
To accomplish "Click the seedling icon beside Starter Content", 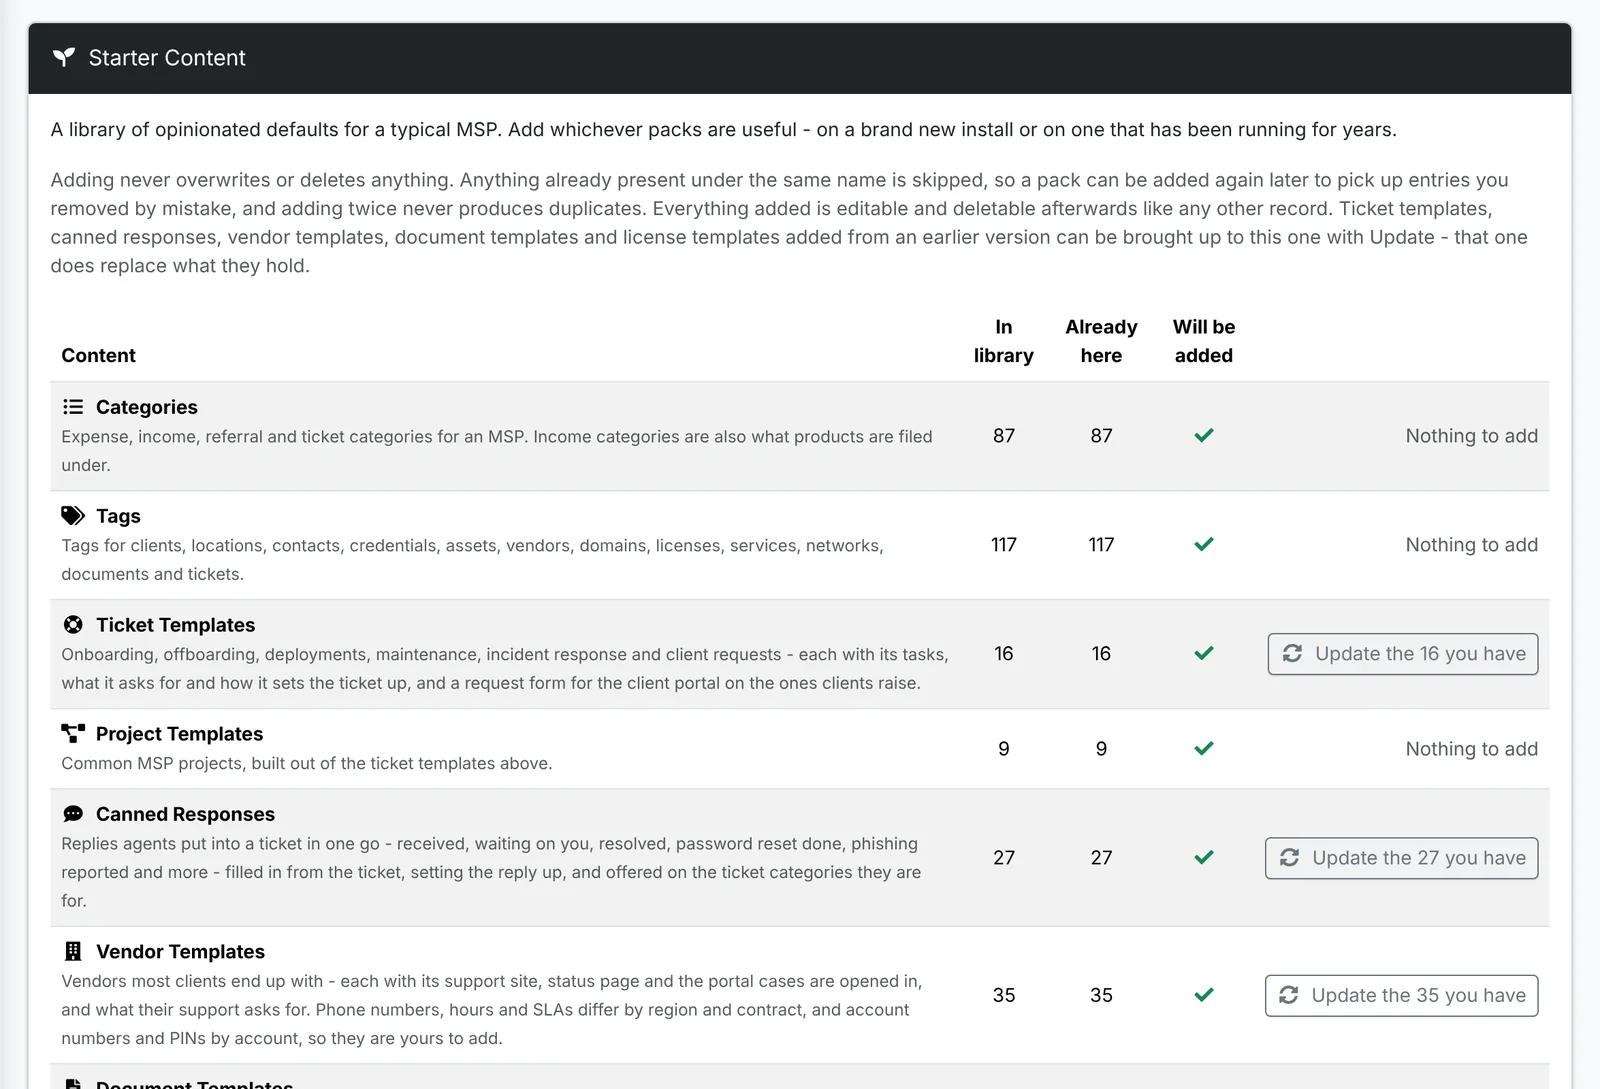I will pos(64,57).
